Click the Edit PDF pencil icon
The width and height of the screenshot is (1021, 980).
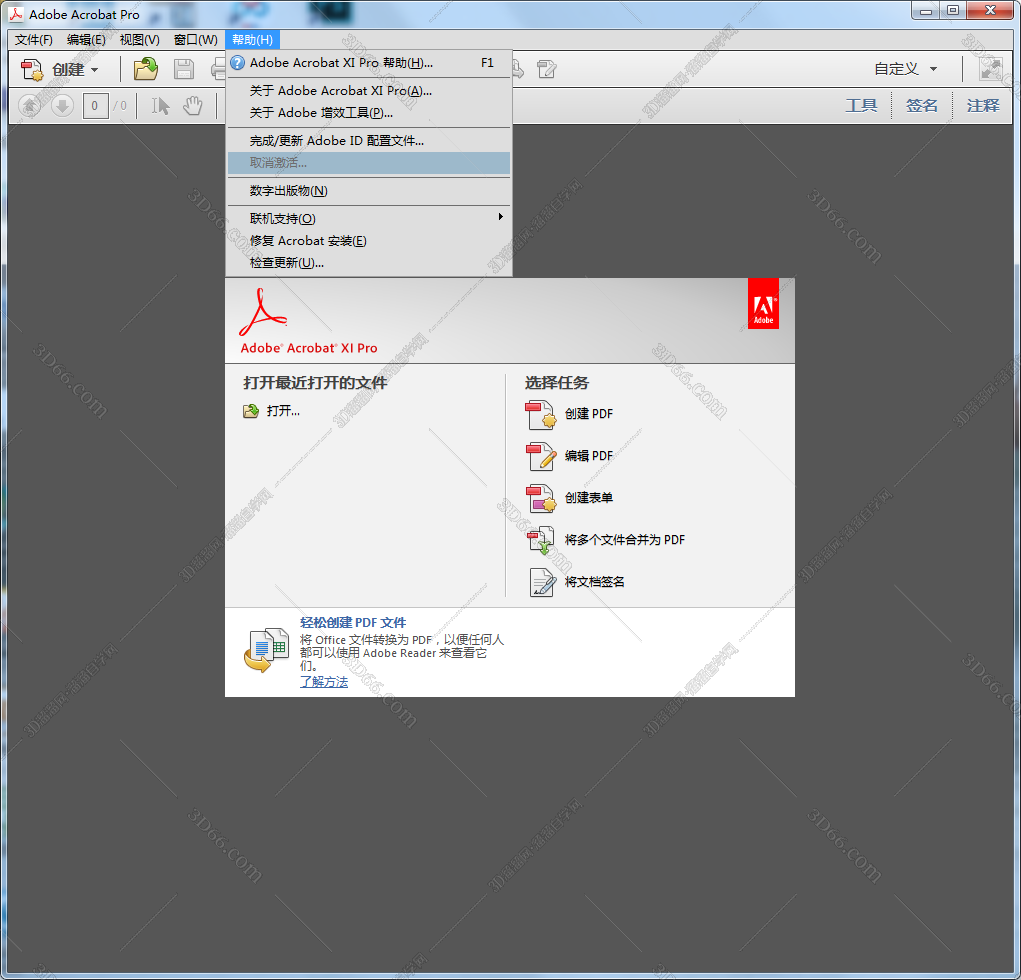[x=540, y=456]
